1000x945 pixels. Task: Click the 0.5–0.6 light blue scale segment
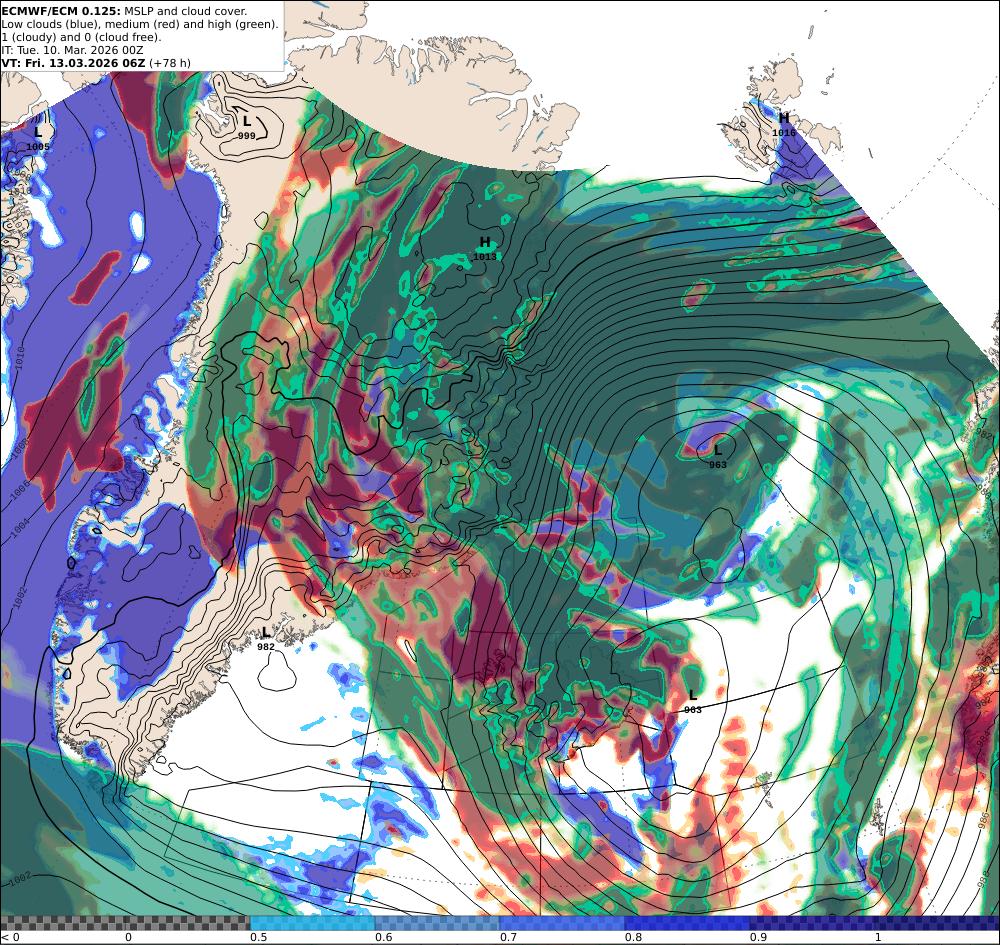coord(312,923)
